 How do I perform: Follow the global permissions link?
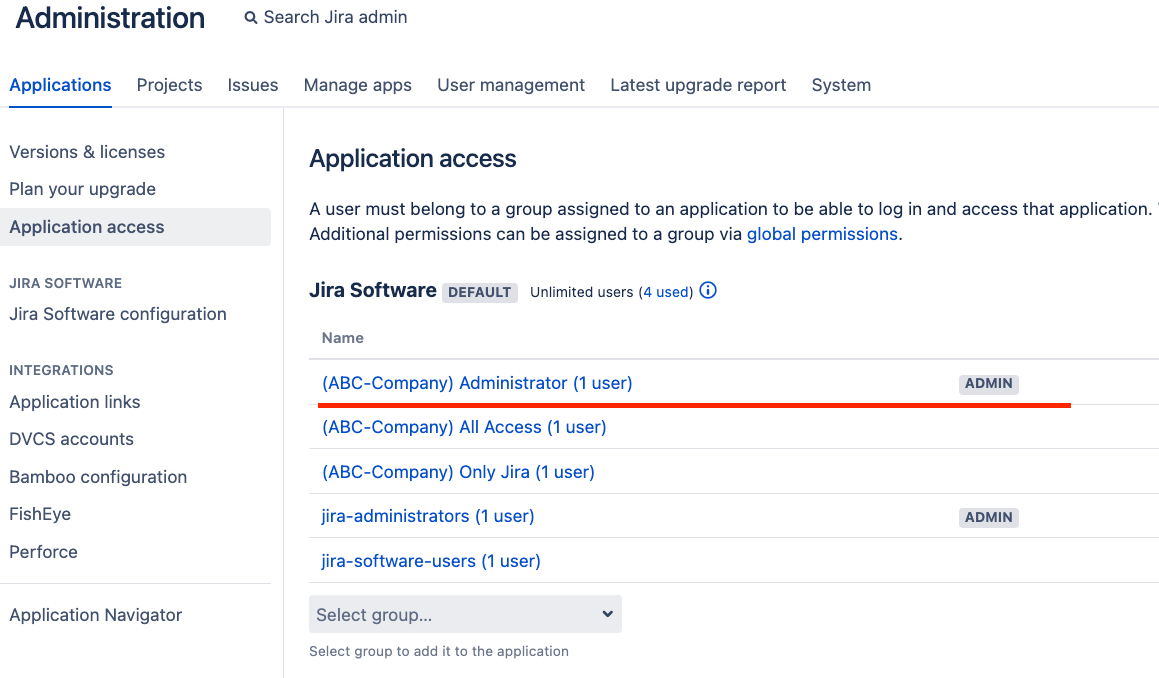pos(822,234)
